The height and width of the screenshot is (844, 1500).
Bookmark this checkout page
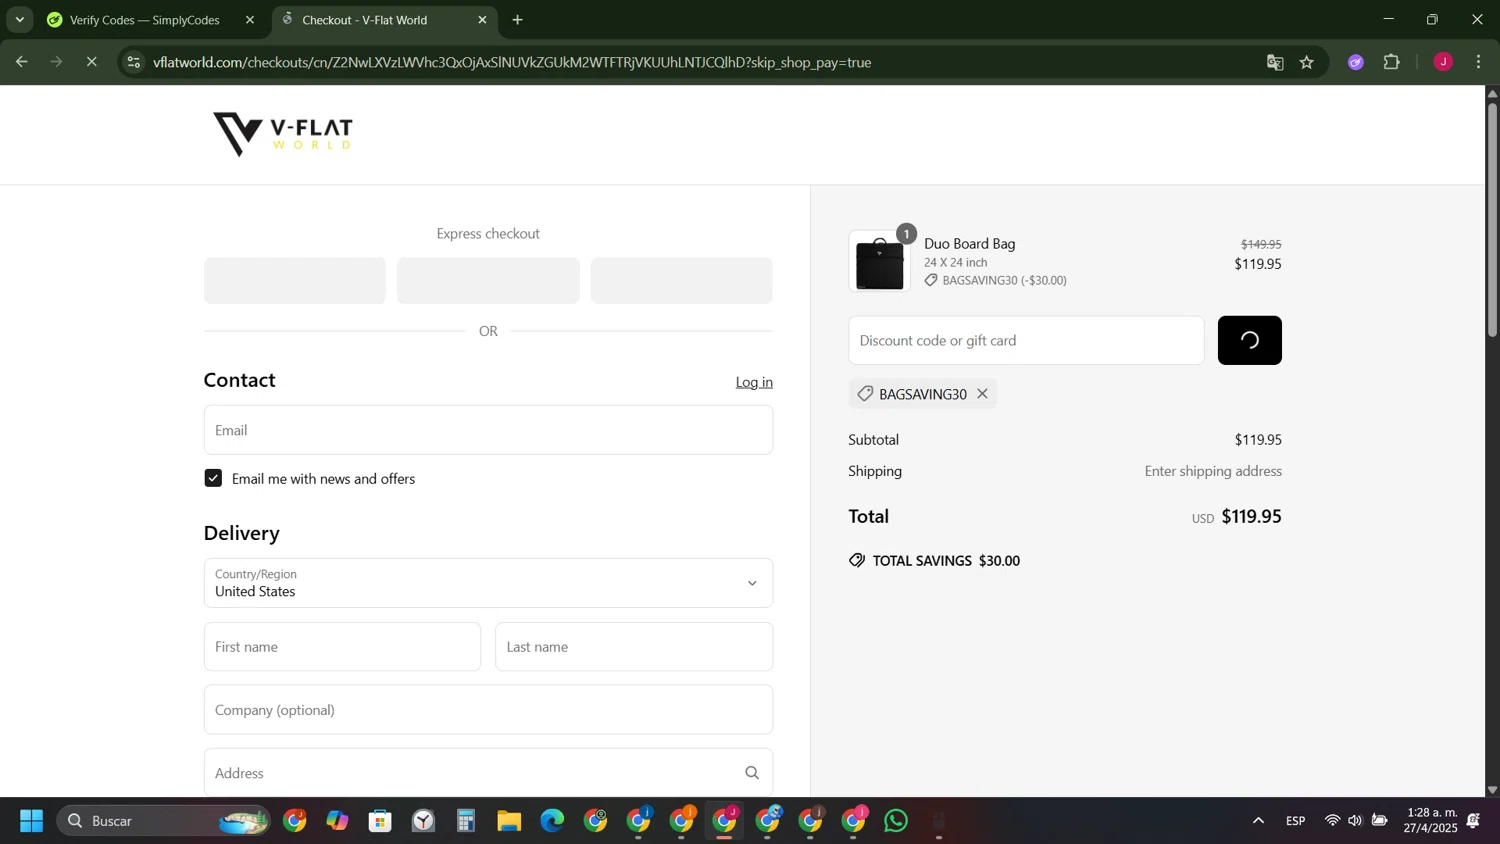click(1307, 62)
